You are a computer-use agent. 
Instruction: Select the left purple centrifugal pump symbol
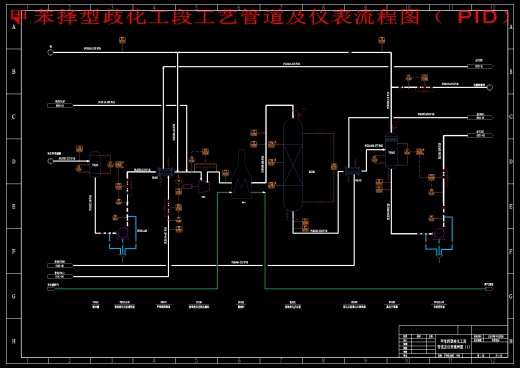point(122,233)
